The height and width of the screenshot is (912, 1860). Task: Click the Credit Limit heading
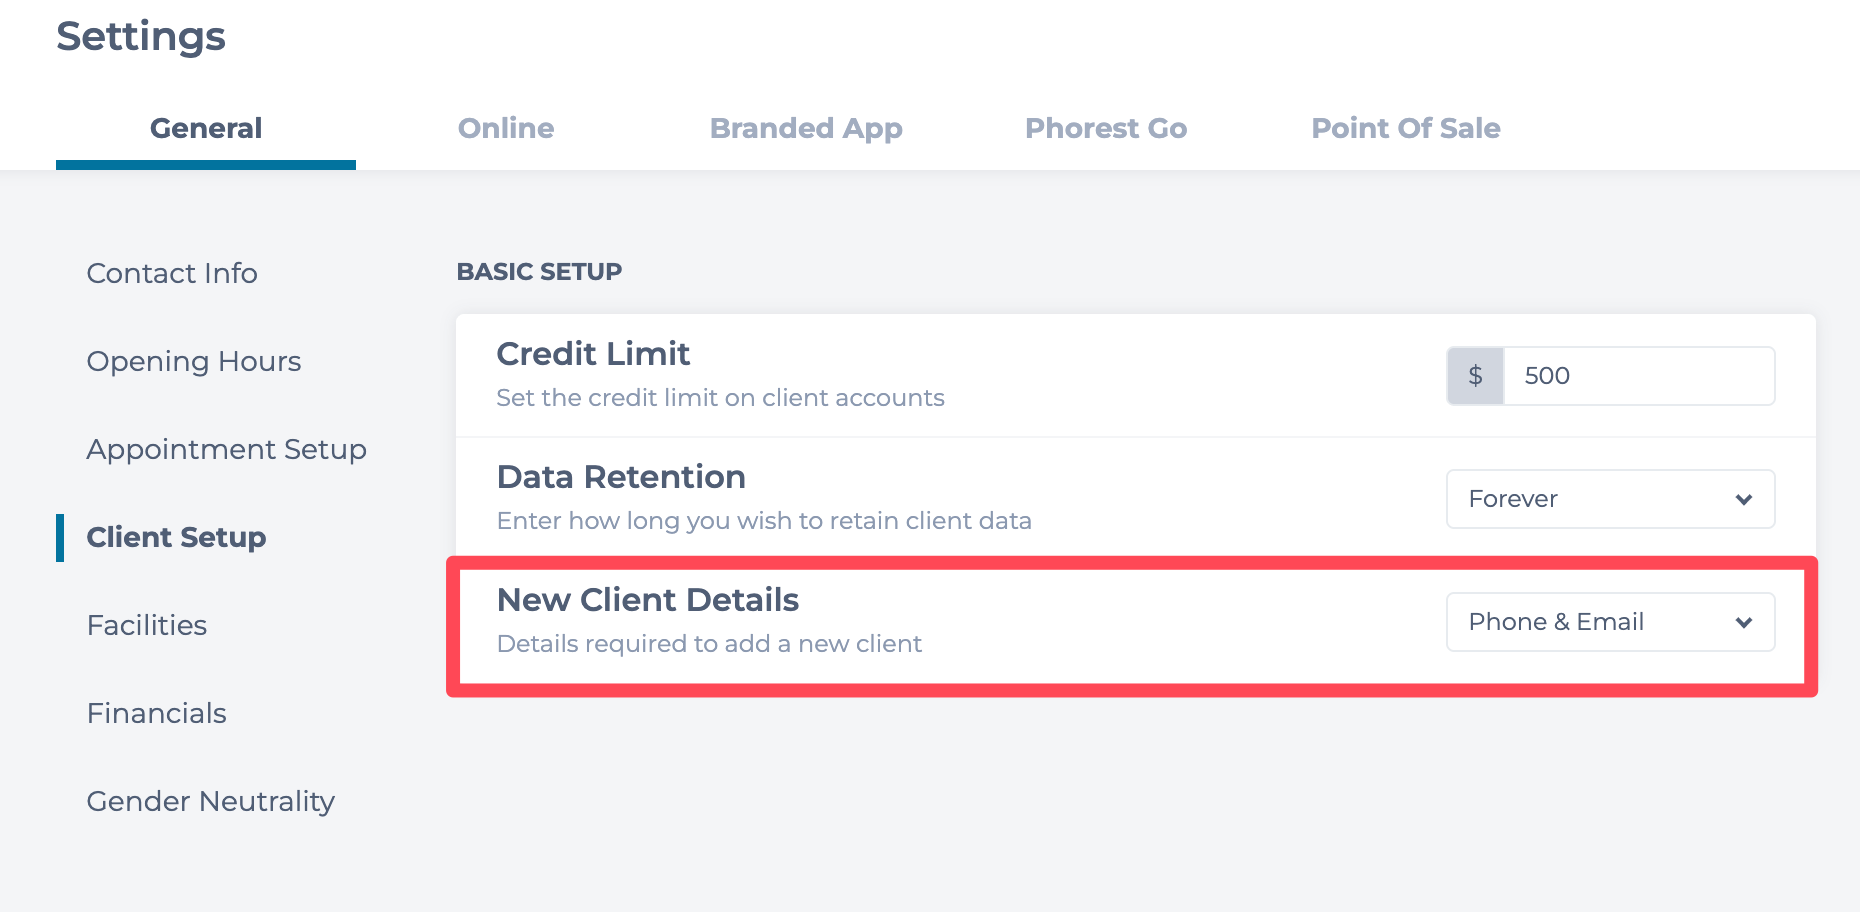pos(593,354)
